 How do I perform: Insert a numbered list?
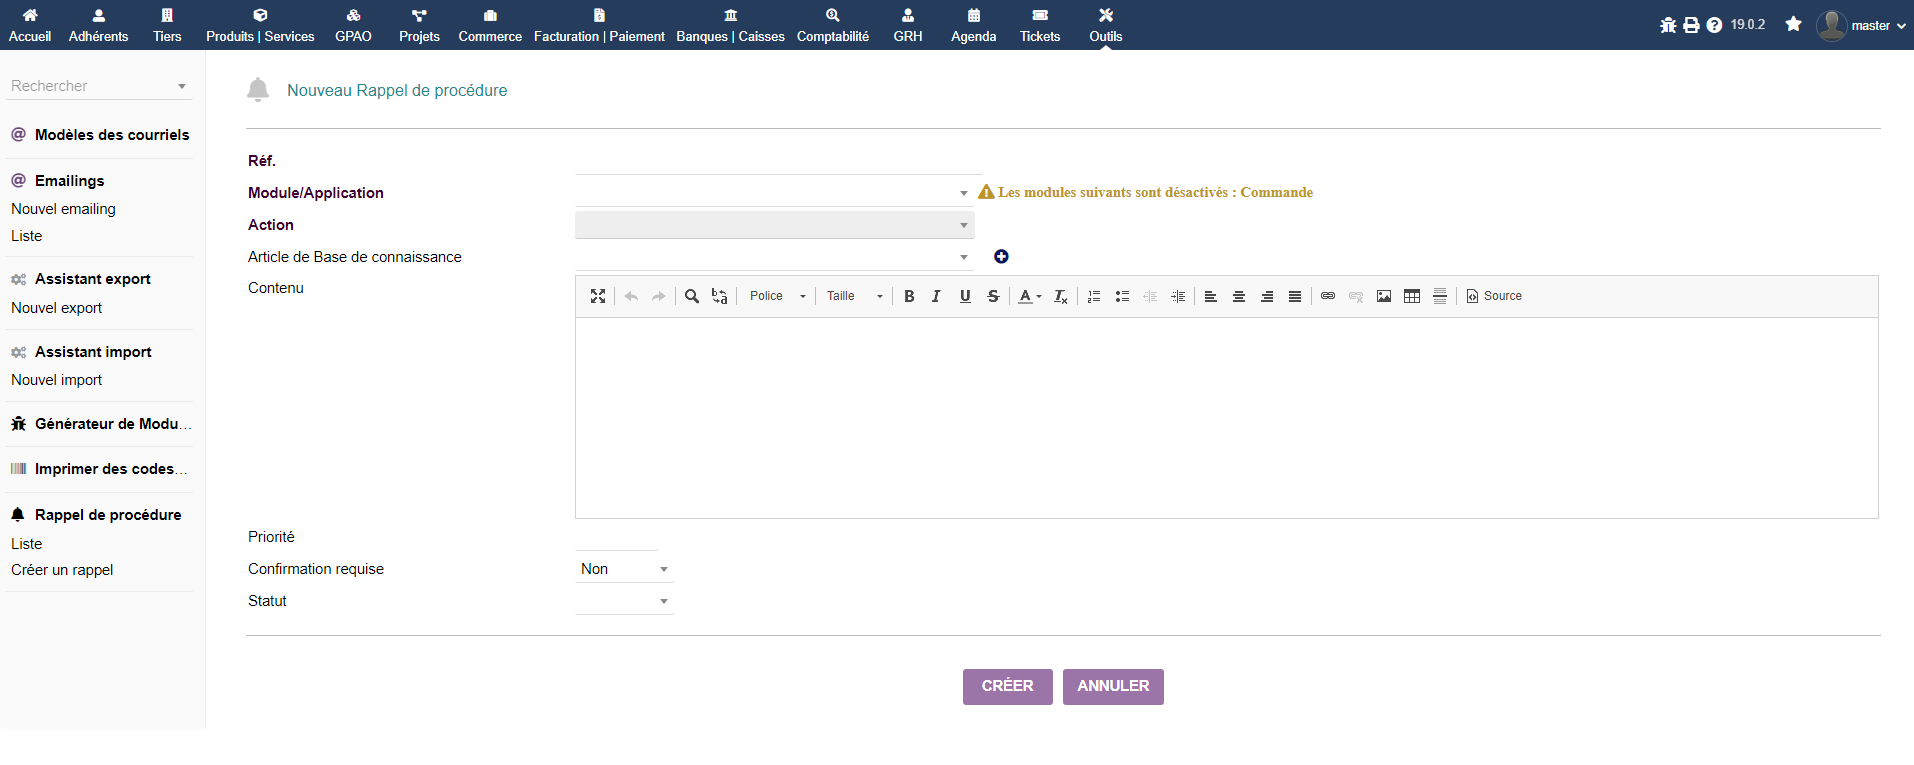tap(1094, 296)
